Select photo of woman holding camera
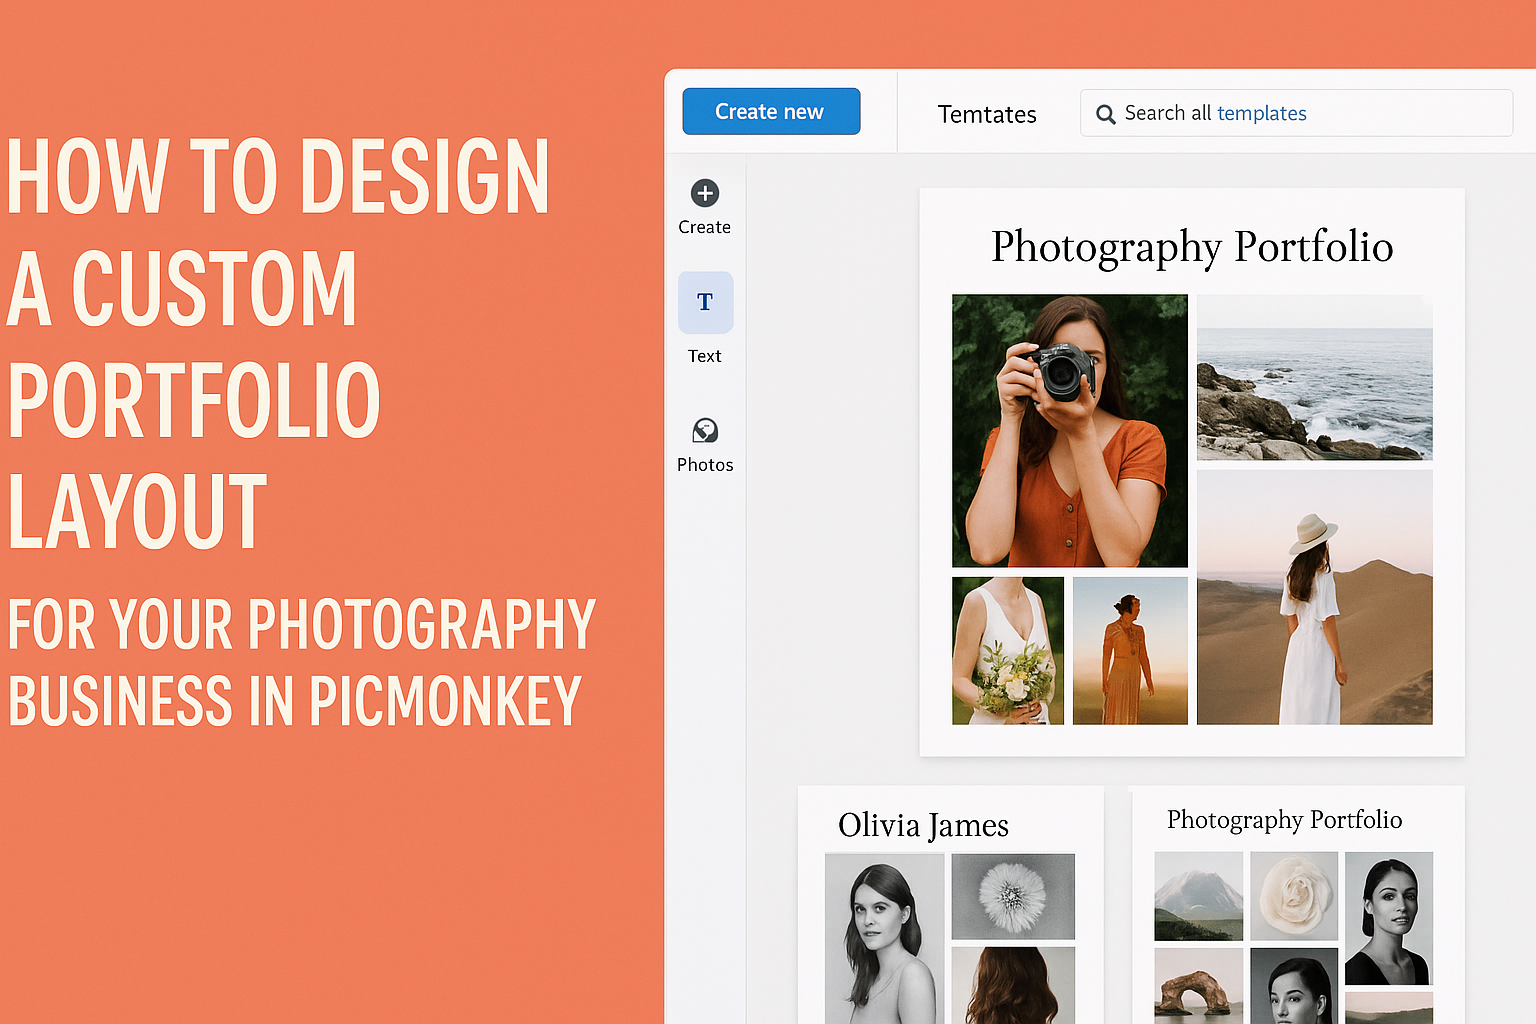The image size is (1536, 1024). pyautogui.click(x=1070, y=431)
